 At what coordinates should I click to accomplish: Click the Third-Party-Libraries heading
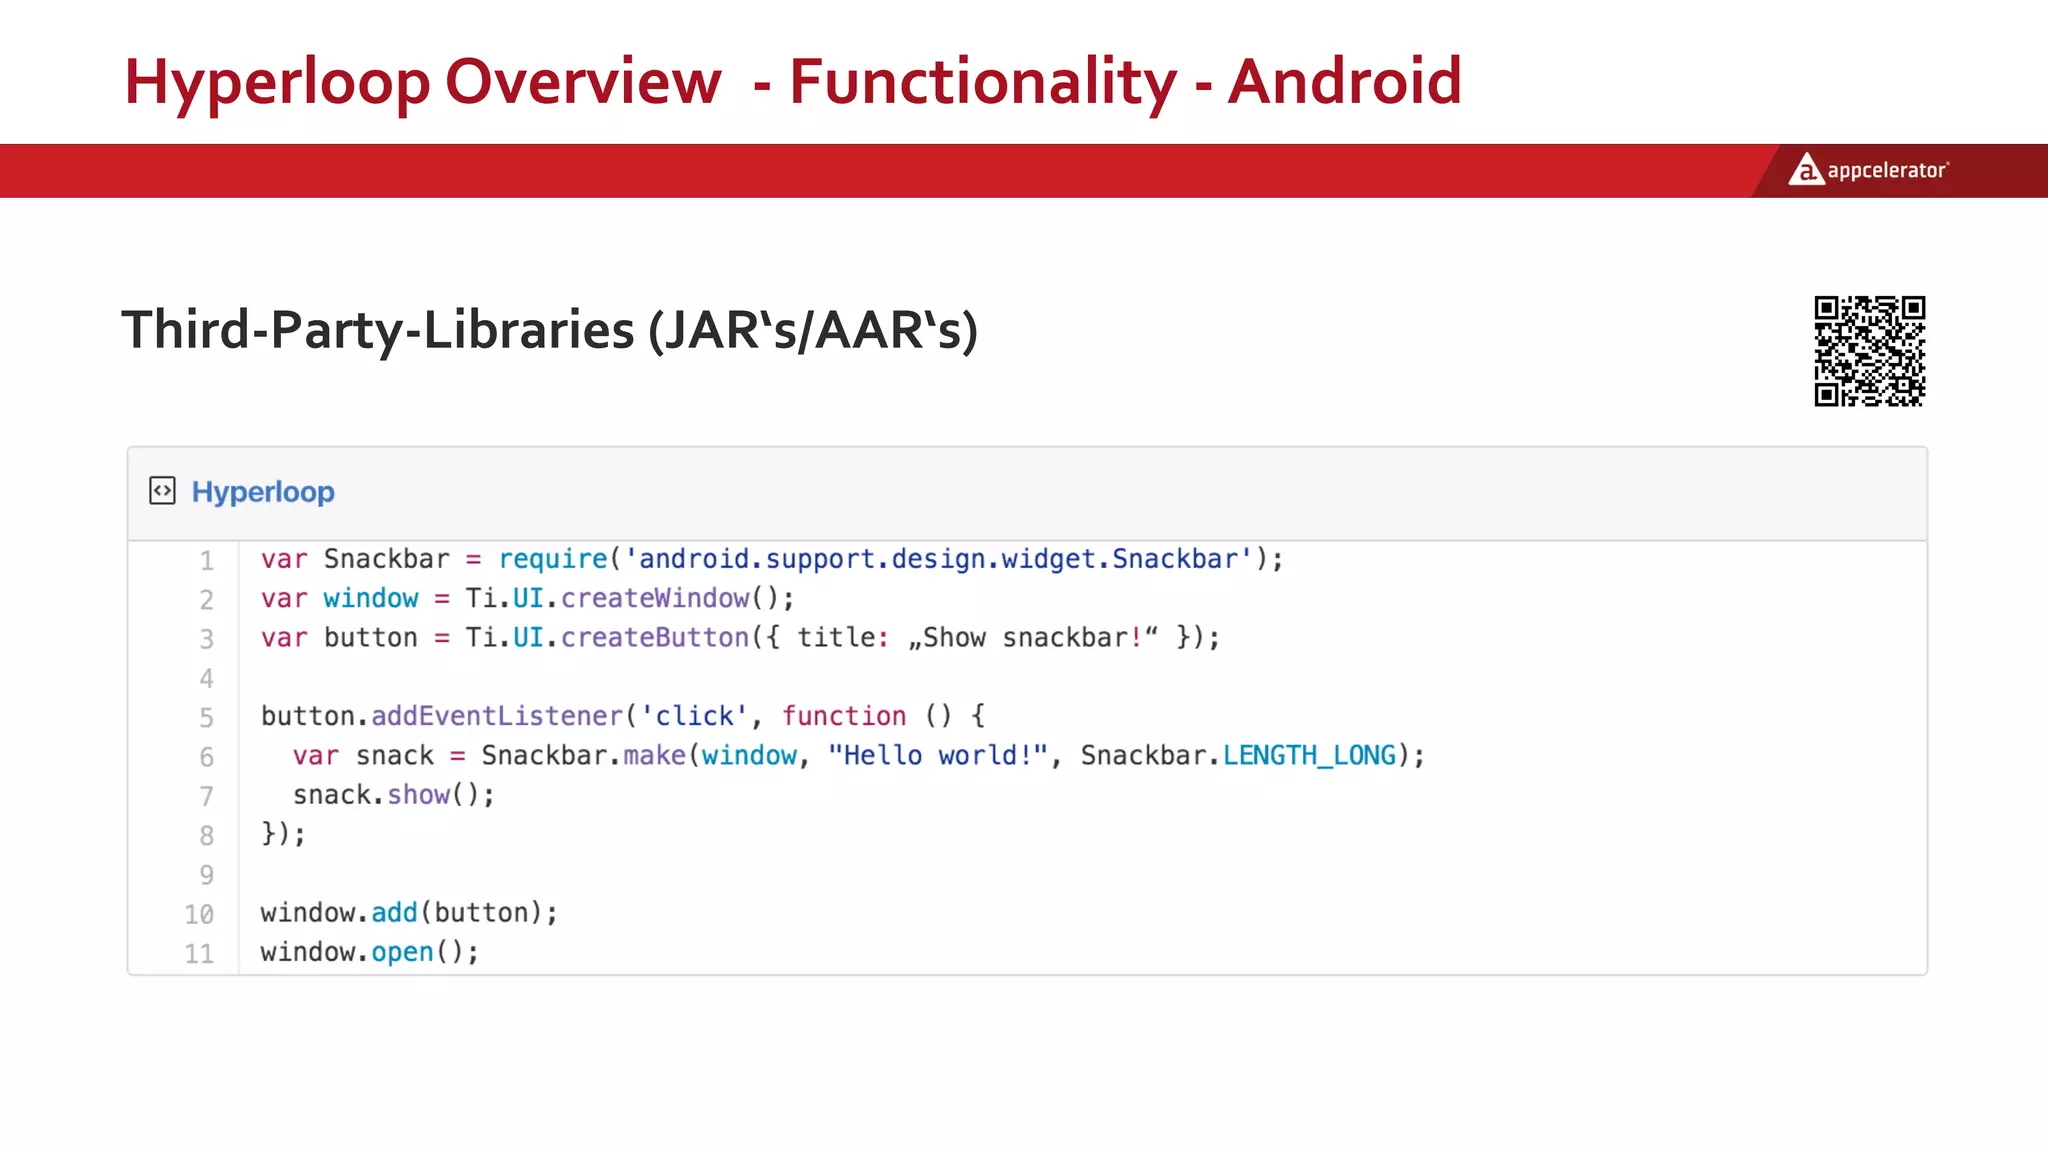(549, 330)
